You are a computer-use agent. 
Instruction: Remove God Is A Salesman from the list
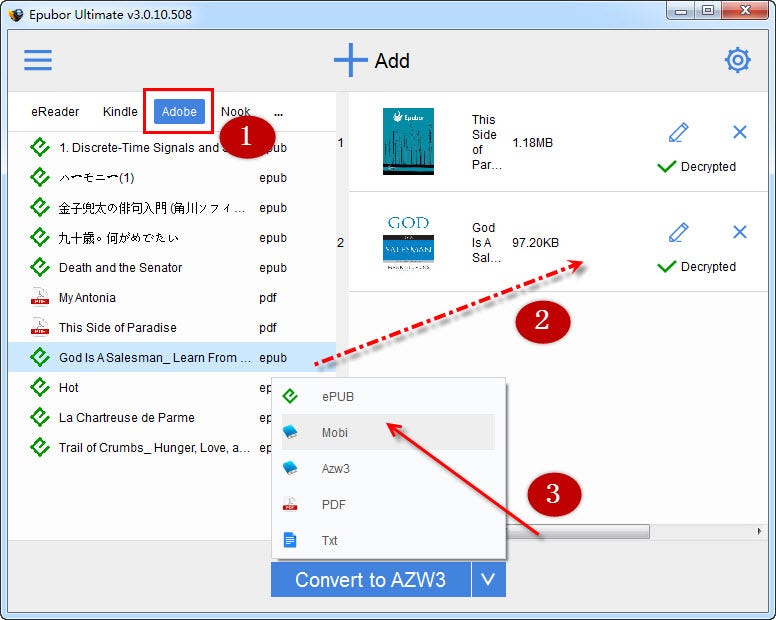coord(739,232)
